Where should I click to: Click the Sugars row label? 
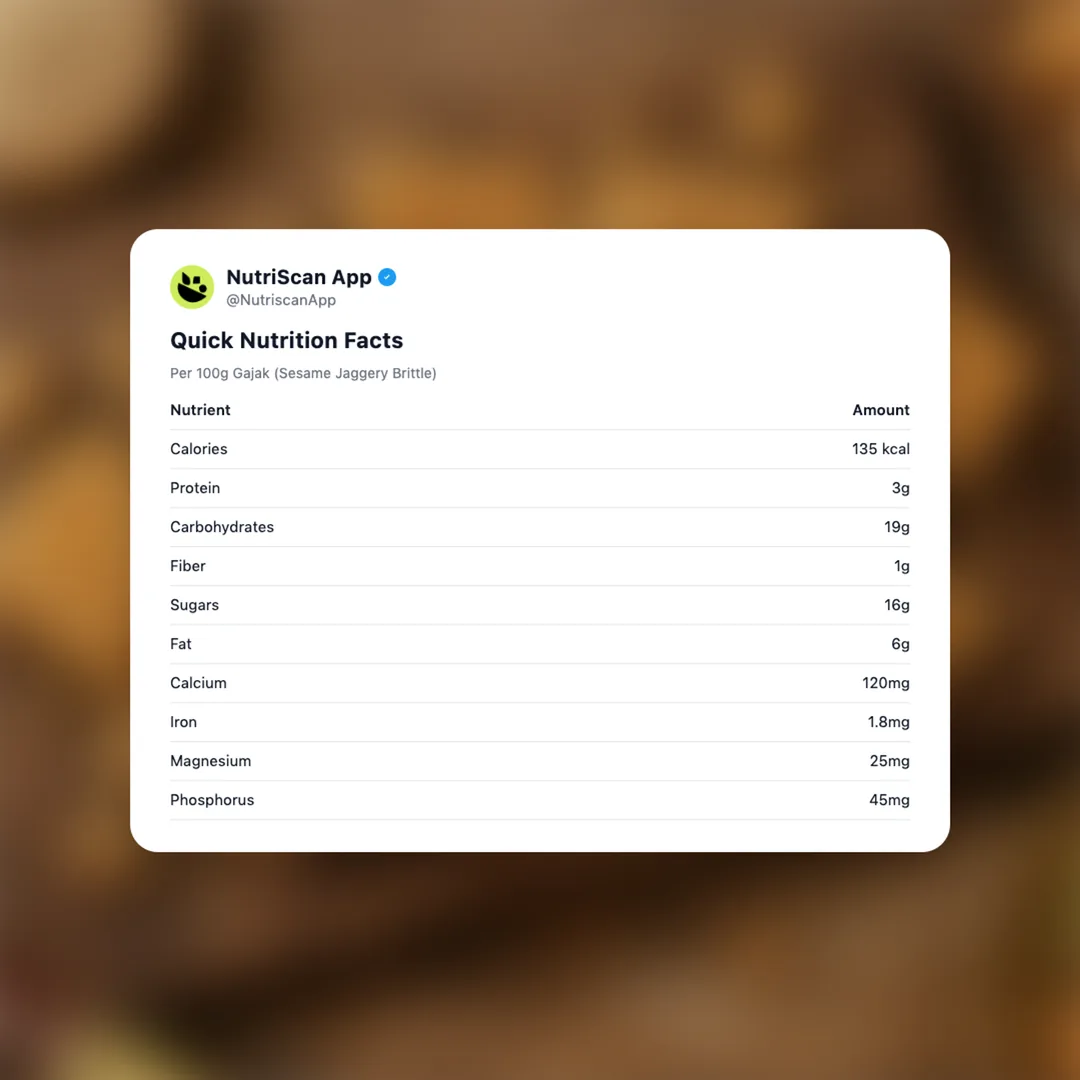pyautogui.click(x=194, y=605)
